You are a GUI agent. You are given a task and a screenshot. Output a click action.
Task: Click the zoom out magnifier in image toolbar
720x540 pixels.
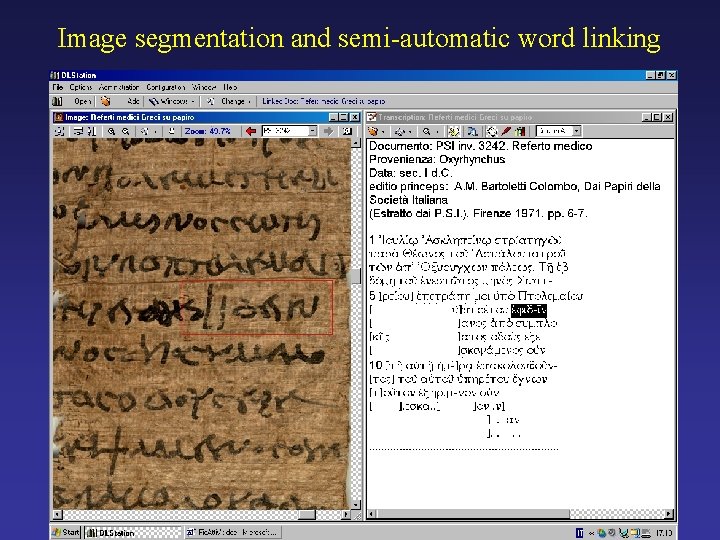point(125,131)
